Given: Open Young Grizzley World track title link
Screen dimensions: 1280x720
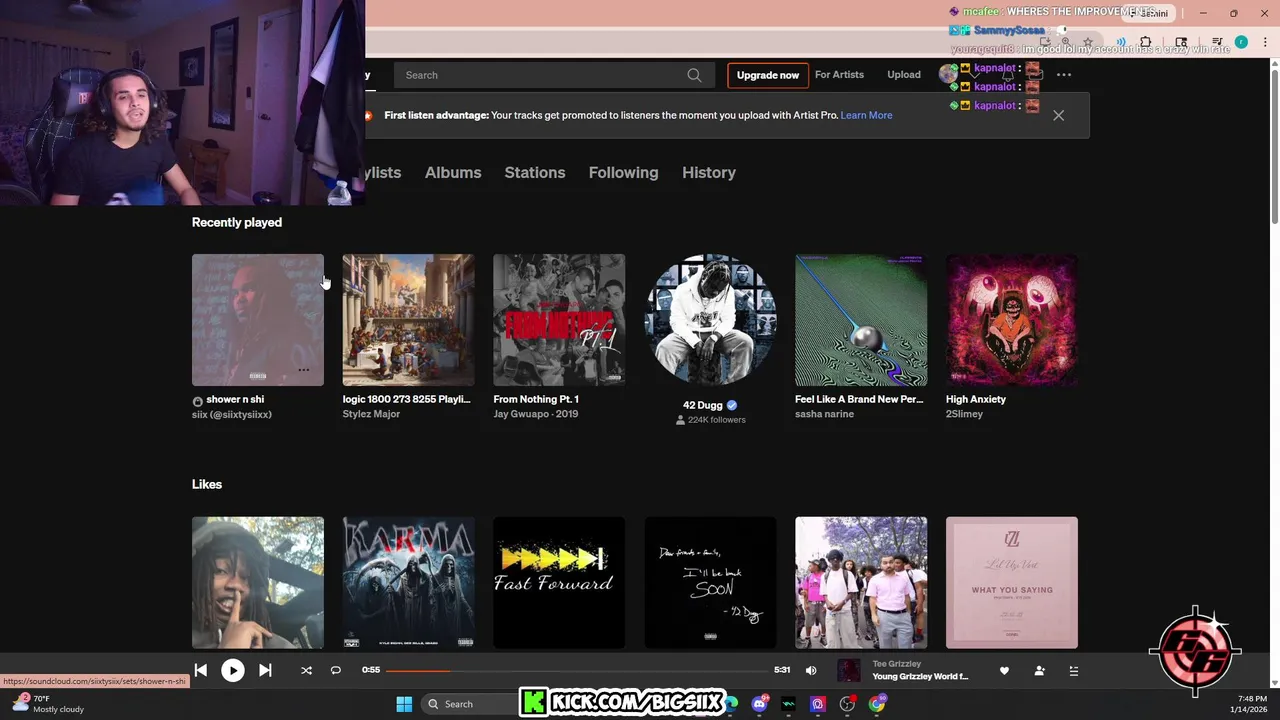Looking at the screenshot, I should click(x=920, y=677).
